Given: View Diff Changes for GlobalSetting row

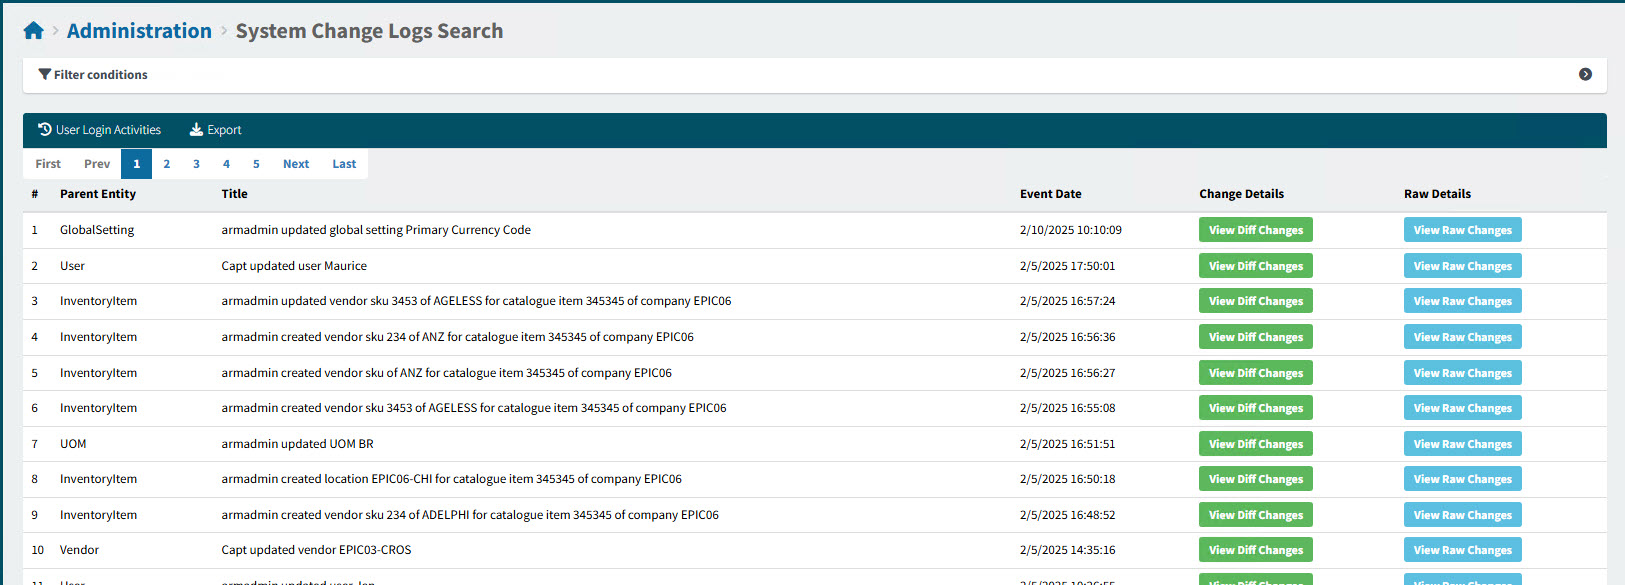Looking at the screenshot, I should click(x=1255, y=230).
